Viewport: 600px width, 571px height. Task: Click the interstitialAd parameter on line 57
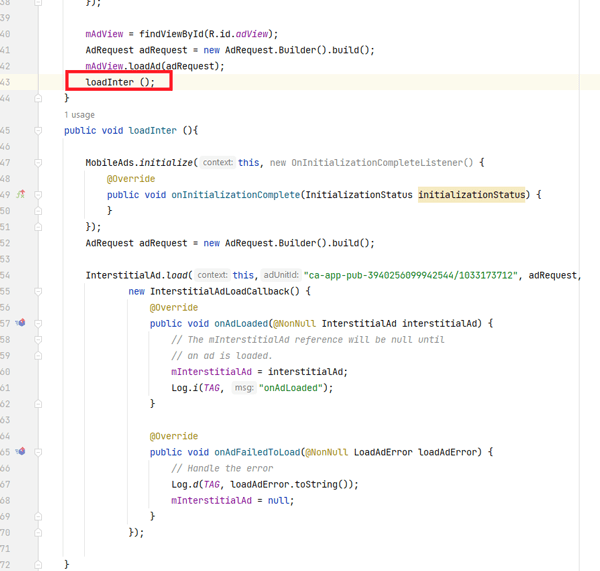[439, 323]
